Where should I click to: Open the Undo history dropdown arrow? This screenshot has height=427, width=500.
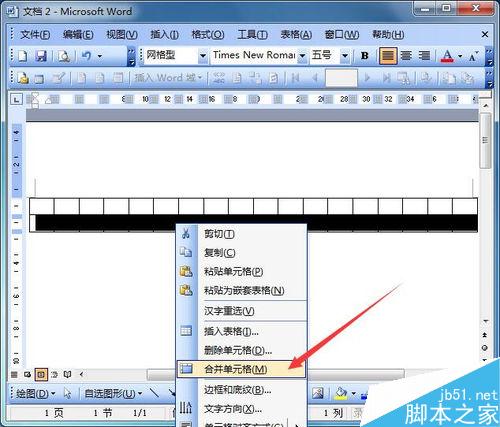point(100,56)
